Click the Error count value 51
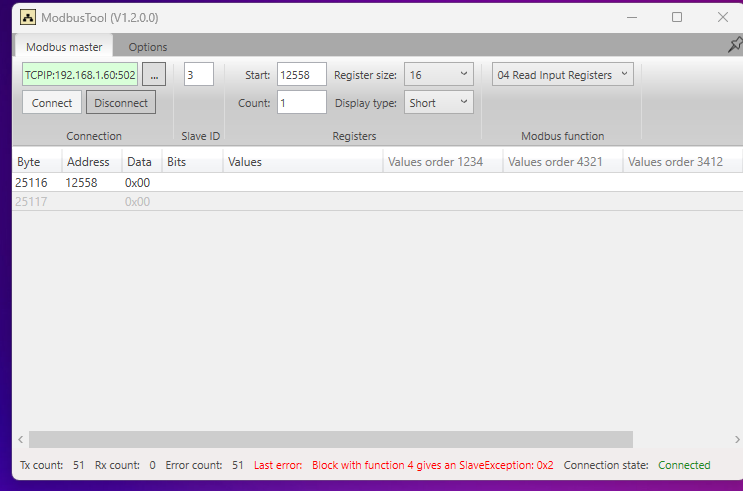The width and height of the screenshot is (743, 491). (x=237, y=465)
